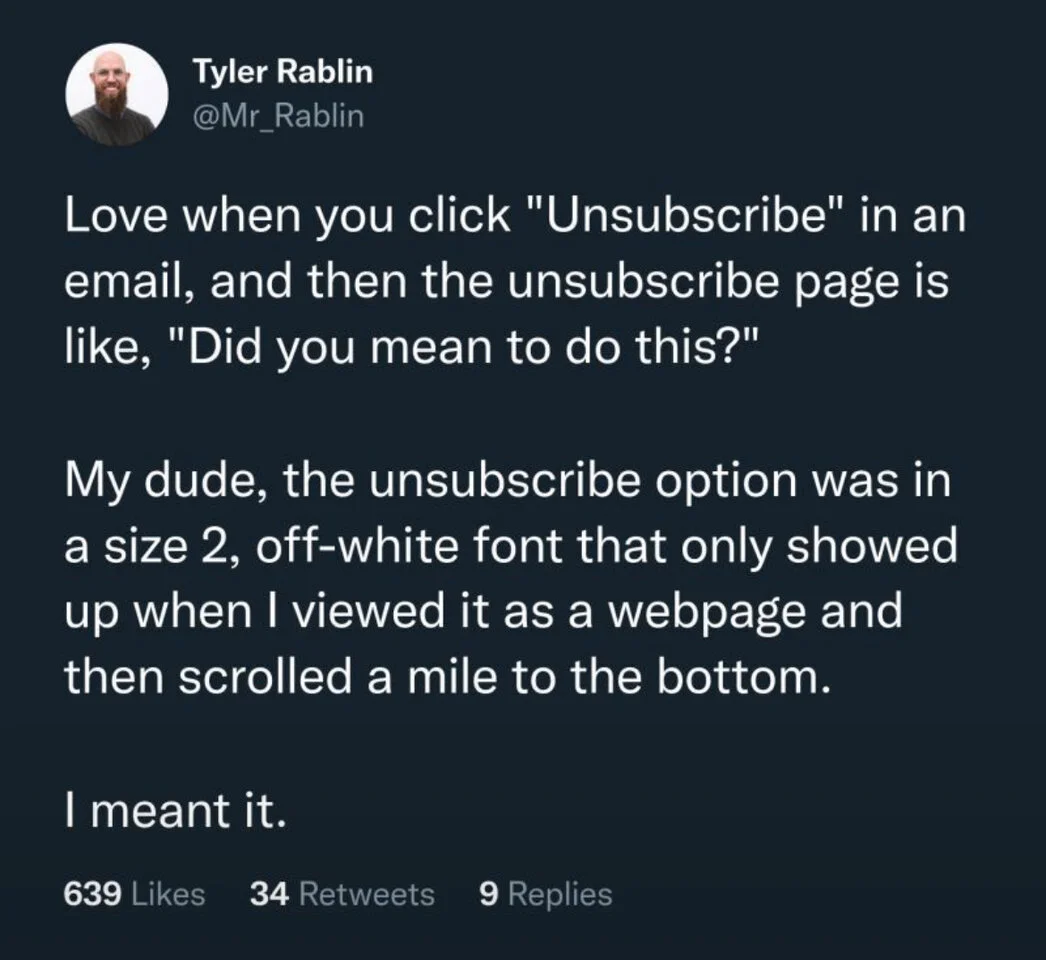View the 639 Likes list
The image size is (1046, 960).
tap(134, 893)
